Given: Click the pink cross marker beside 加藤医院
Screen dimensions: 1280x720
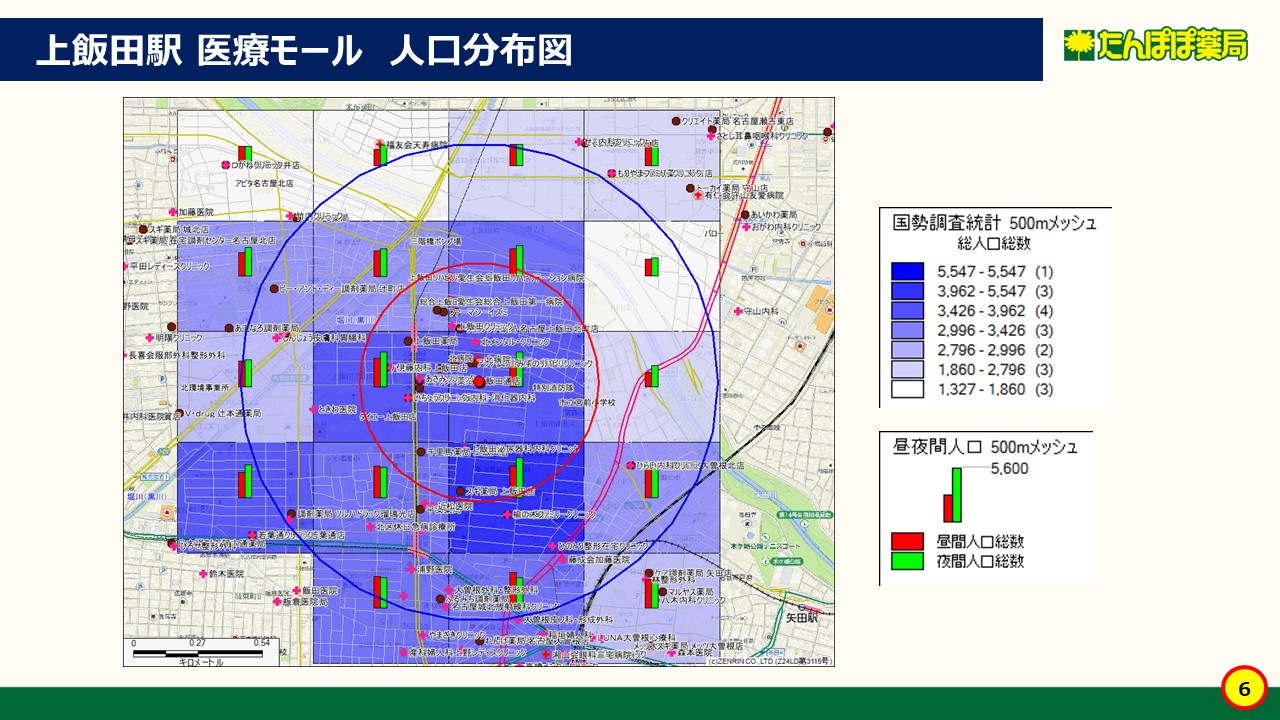Looking at the screenshot, I should [172, 213].
